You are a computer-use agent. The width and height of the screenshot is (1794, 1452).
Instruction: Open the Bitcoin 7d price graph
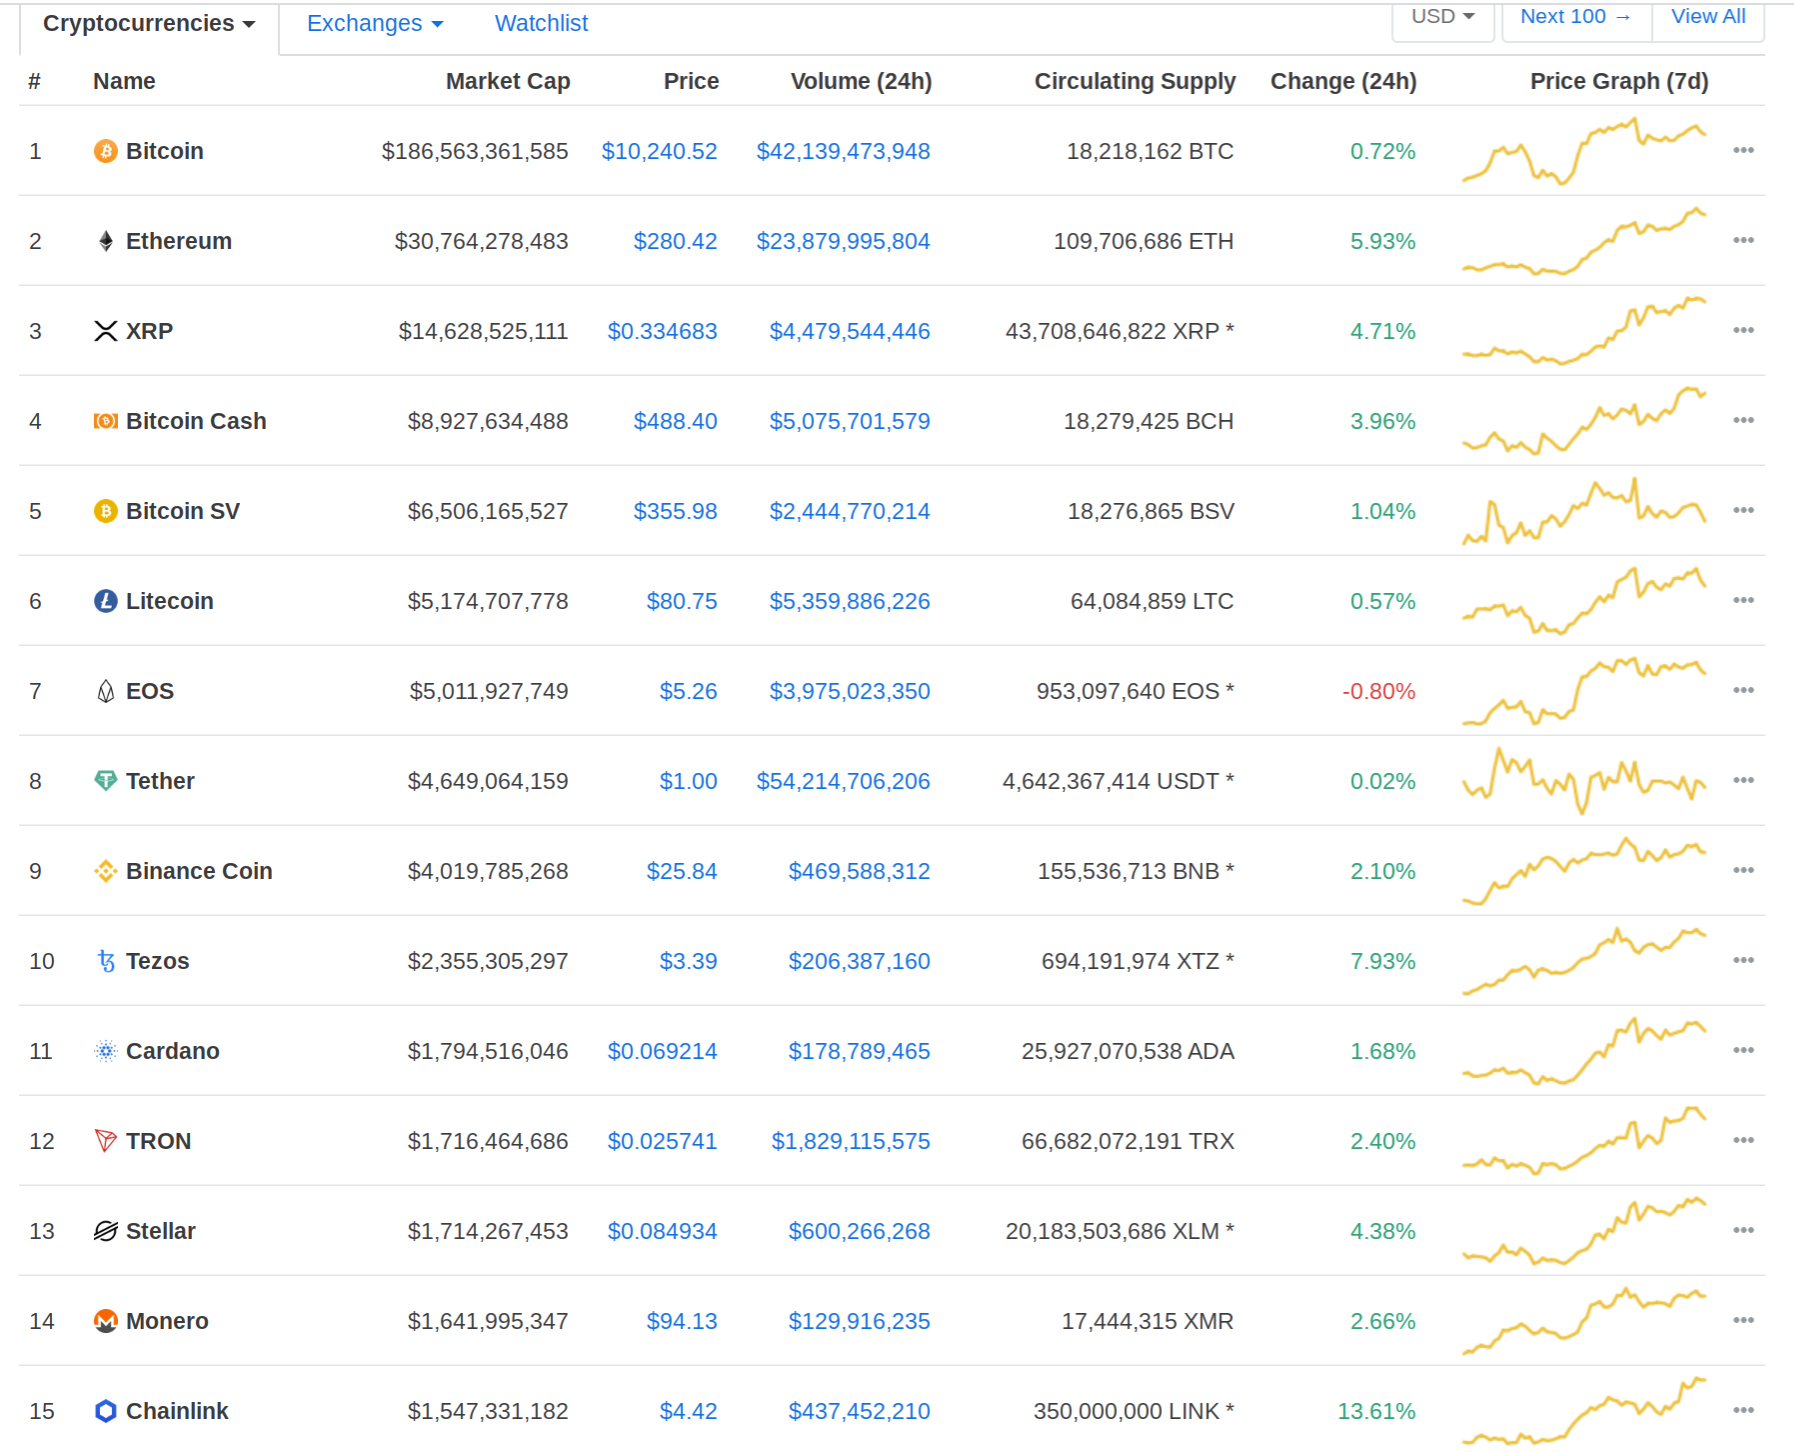tap(1584, 151)
